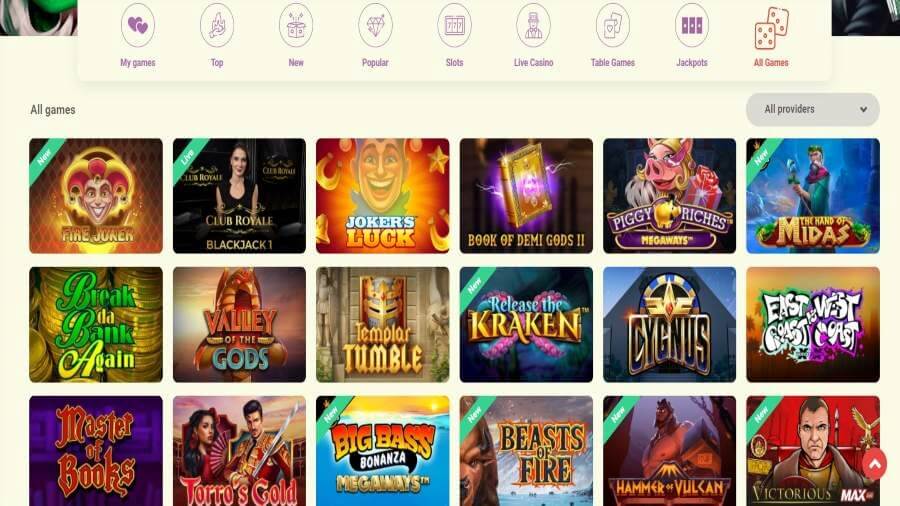Open the New gift box icon

click(x=296, y=25)
